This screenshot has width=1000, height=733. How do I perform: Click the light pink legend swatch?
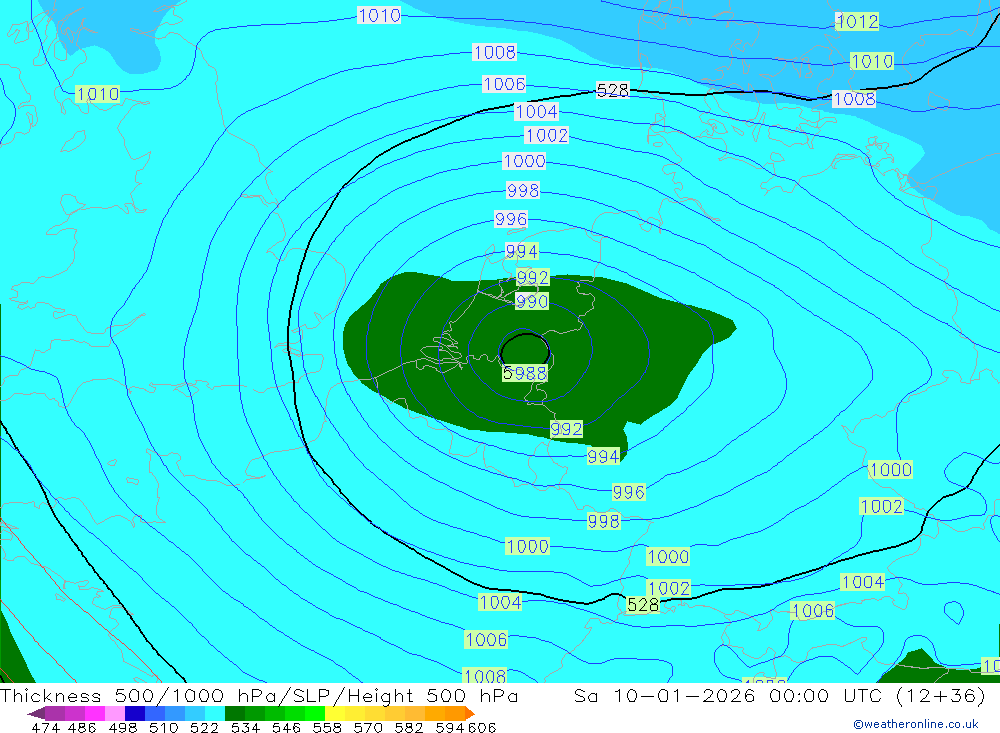[x=115, y=713]
